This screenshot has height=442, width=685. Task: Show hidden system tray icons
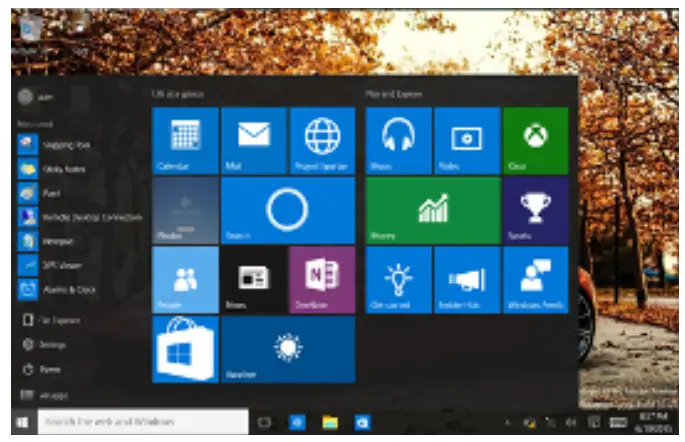(x=507, y=422)
